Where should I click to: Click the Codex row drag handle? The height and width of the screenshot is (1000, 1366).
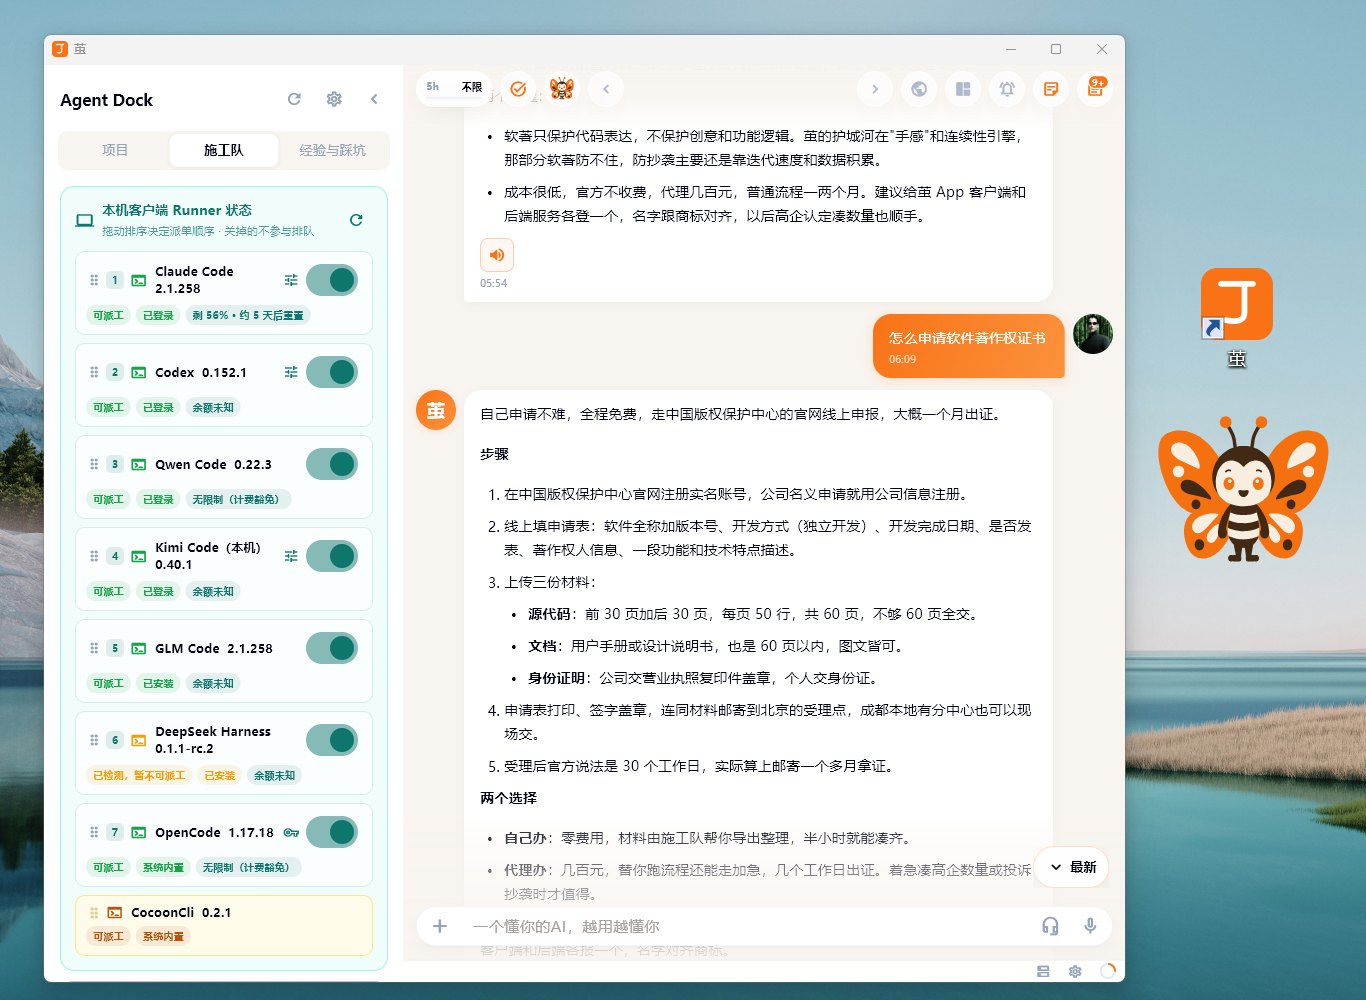(x=94, y=372)
